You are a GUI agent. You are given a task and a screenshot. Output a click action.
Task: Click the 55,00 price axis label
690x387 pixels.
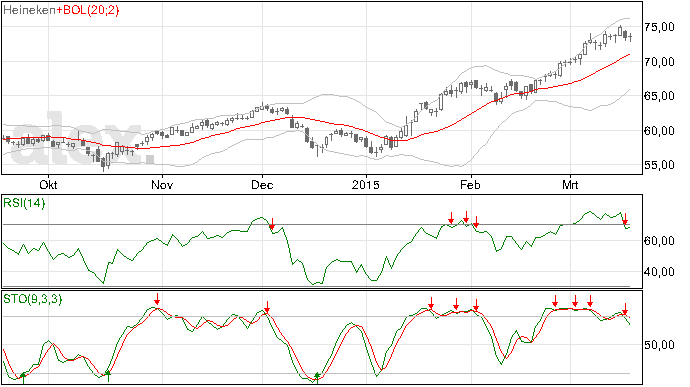pos(659,165)
